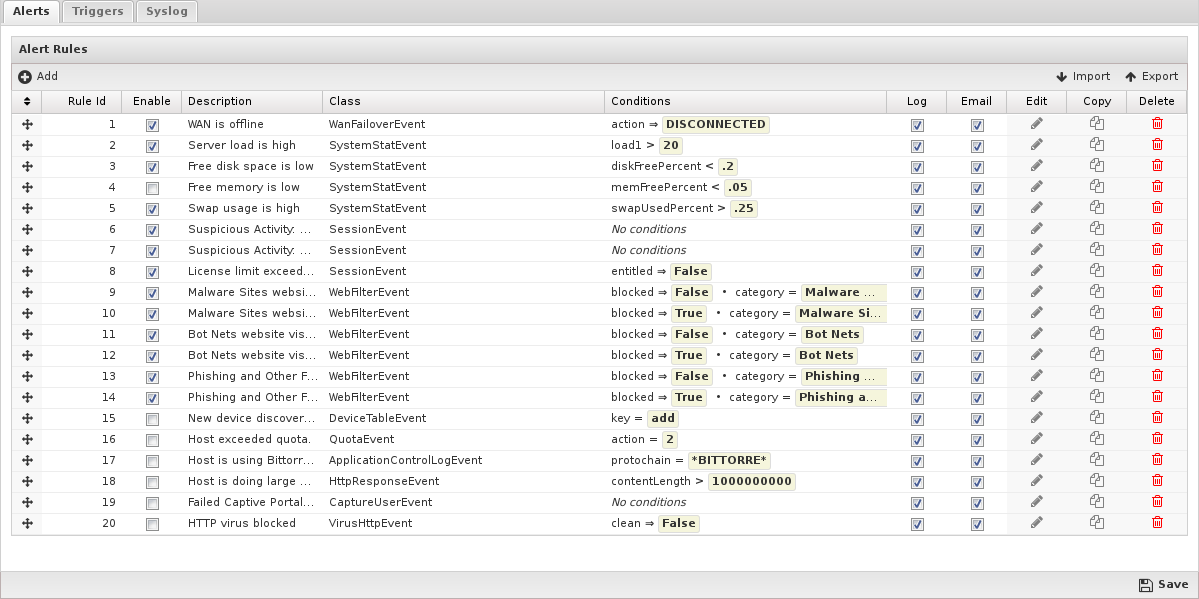This screenshot has width=1199, height=599.
Task: Click the Delete column header
Action: pos(1156,101)
